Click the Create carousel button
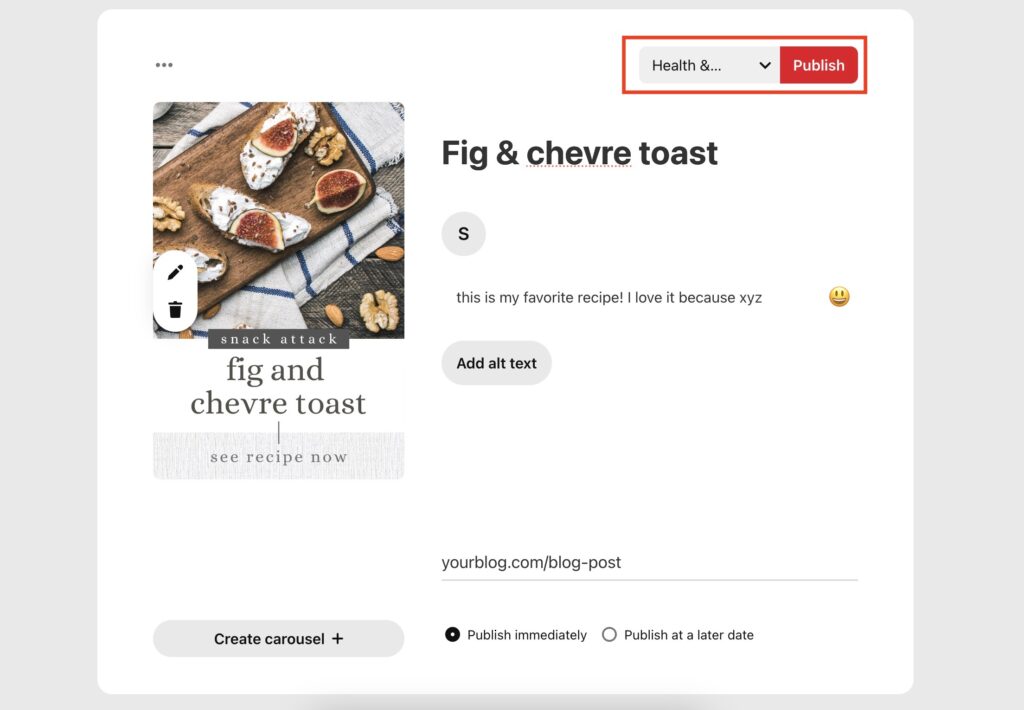This screenshot has height=710, width=1024. (x=279, y=639)
